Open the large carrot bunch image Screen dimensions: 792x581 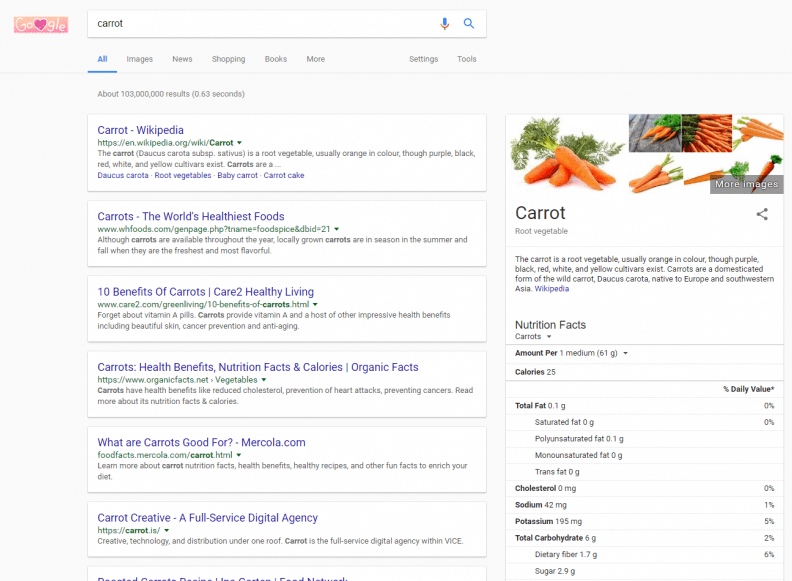[567, 154]
